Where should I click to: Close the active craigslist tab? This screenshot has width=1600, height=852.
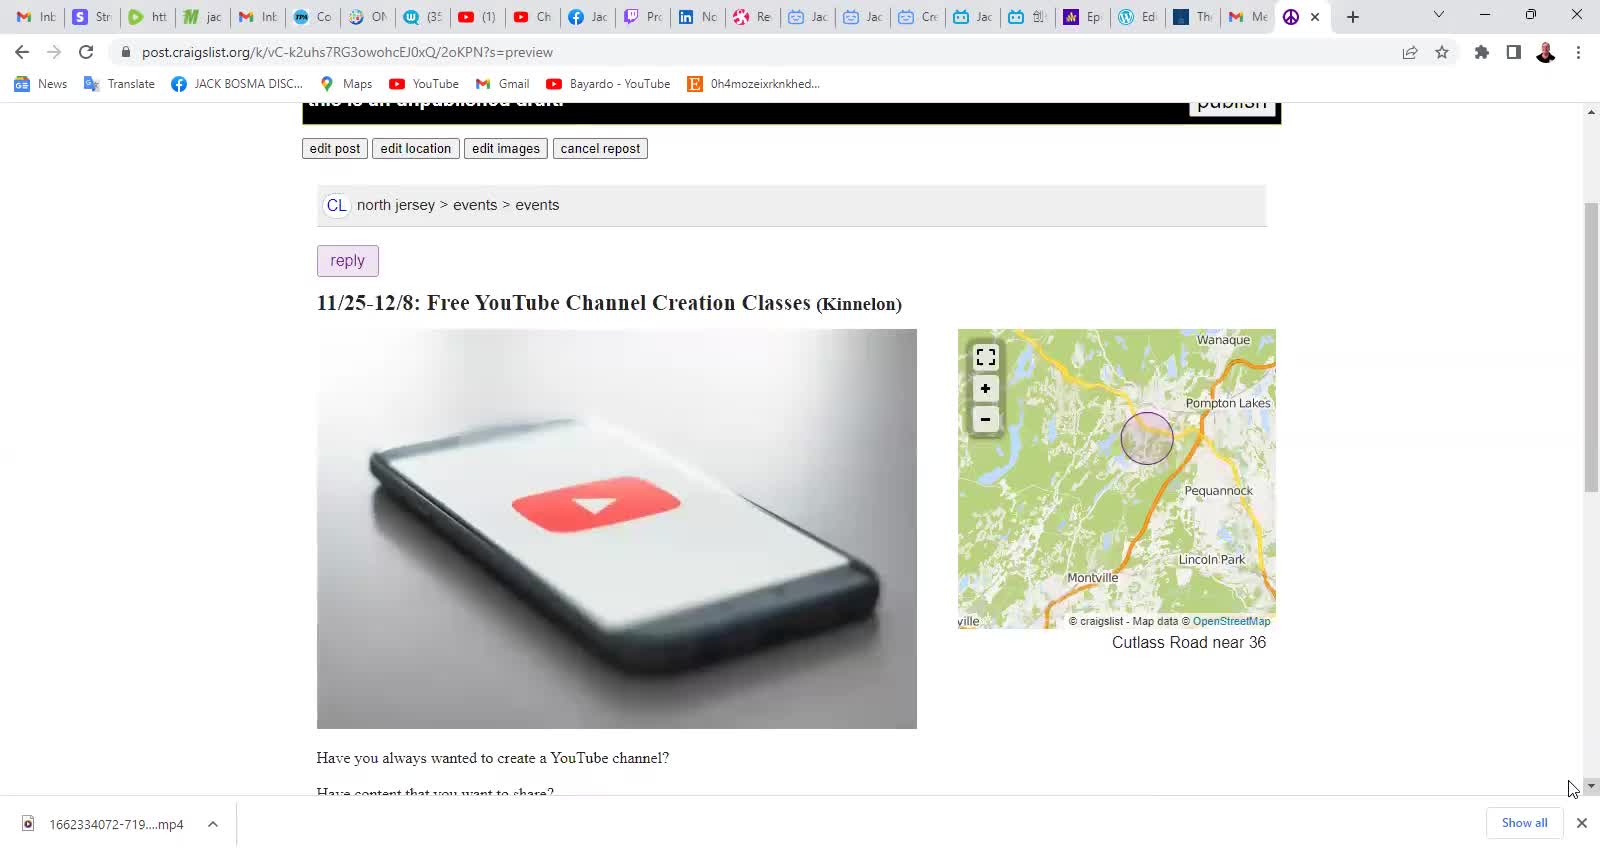1315,17
